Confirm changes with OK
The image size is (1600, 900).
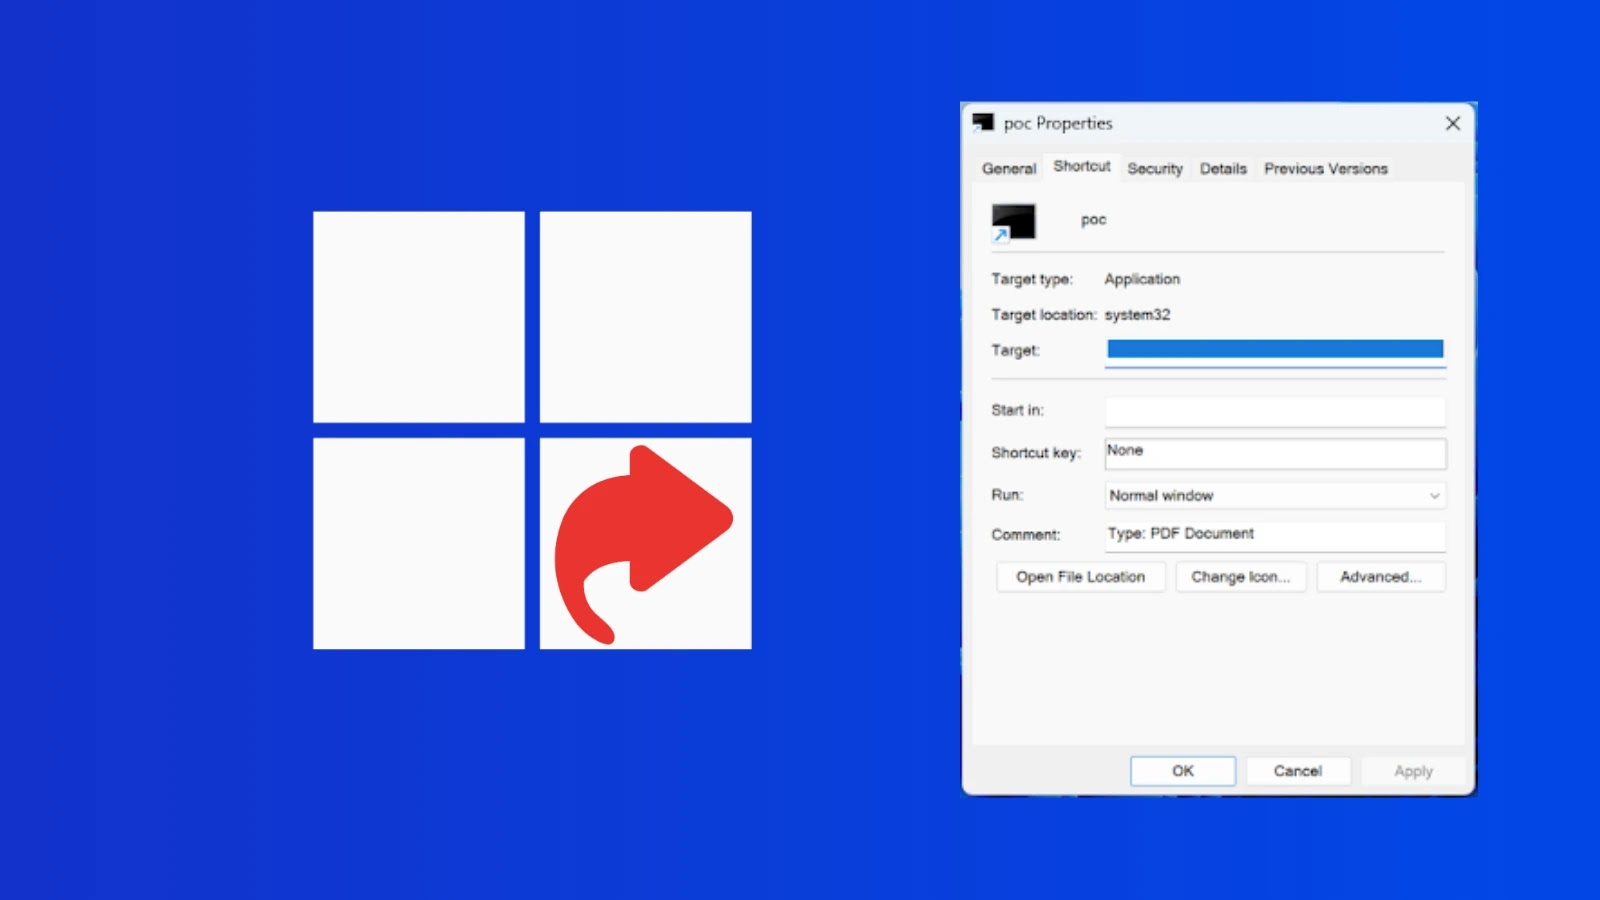point(1183,770)
